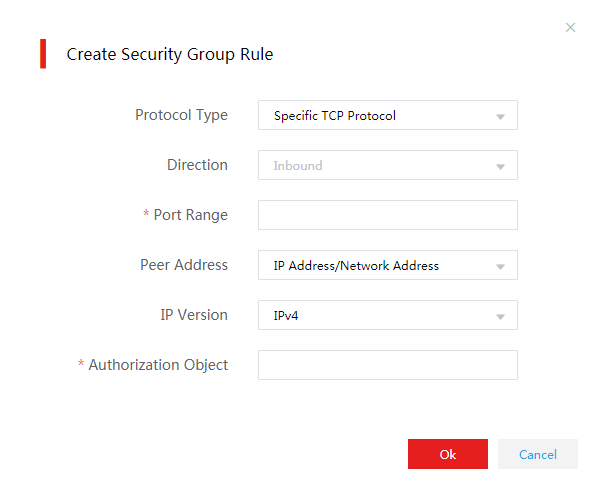Screen dimensions: 597x486
Task: Click the Direction field arrow icon
Action: (500, 166)
